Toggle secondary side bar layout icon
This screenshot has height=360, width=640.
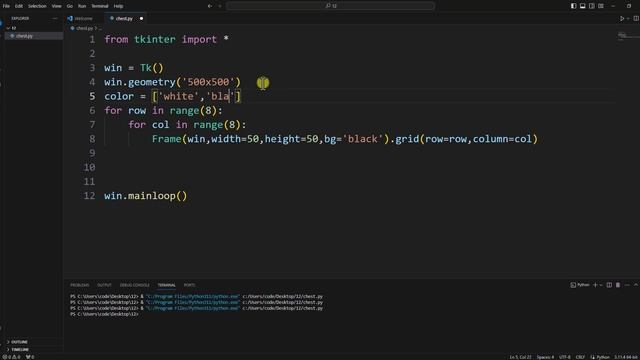(591, 6)
